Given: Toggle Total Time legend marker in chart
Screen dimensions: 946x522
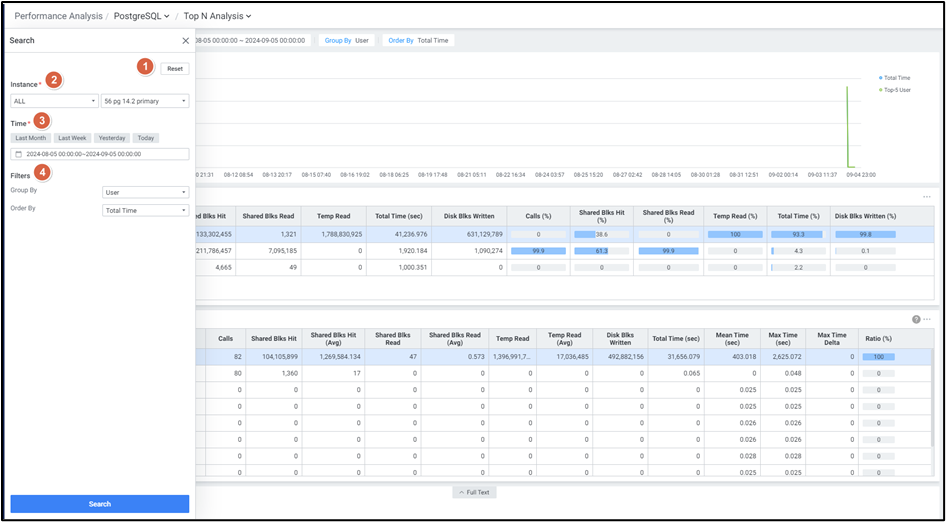Looking at the screenshot, I should point(880,77).
